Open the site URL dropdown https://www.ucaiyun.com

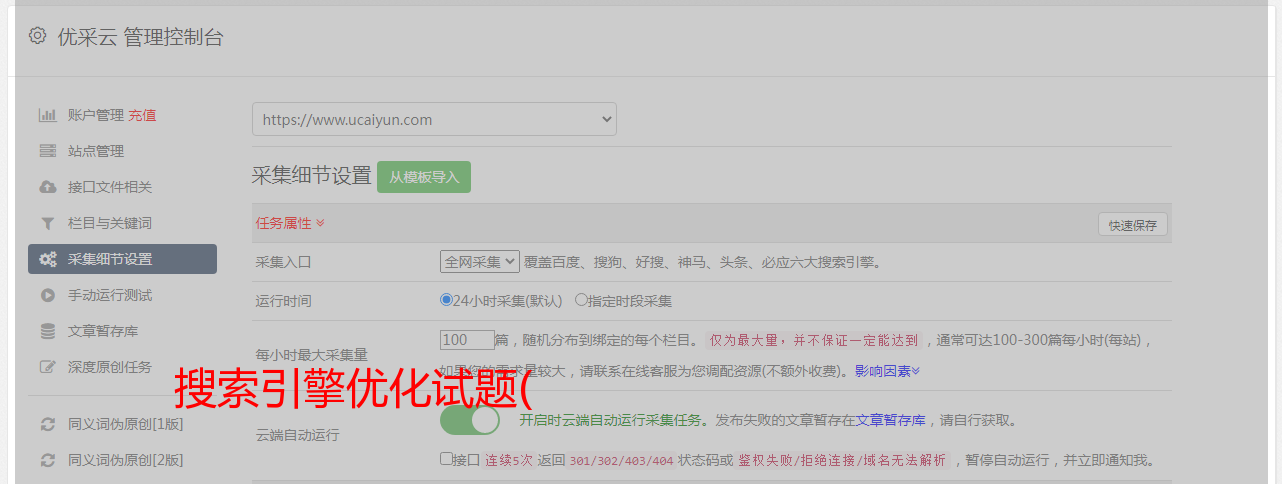pyautogui.click(x=434, y=119)
